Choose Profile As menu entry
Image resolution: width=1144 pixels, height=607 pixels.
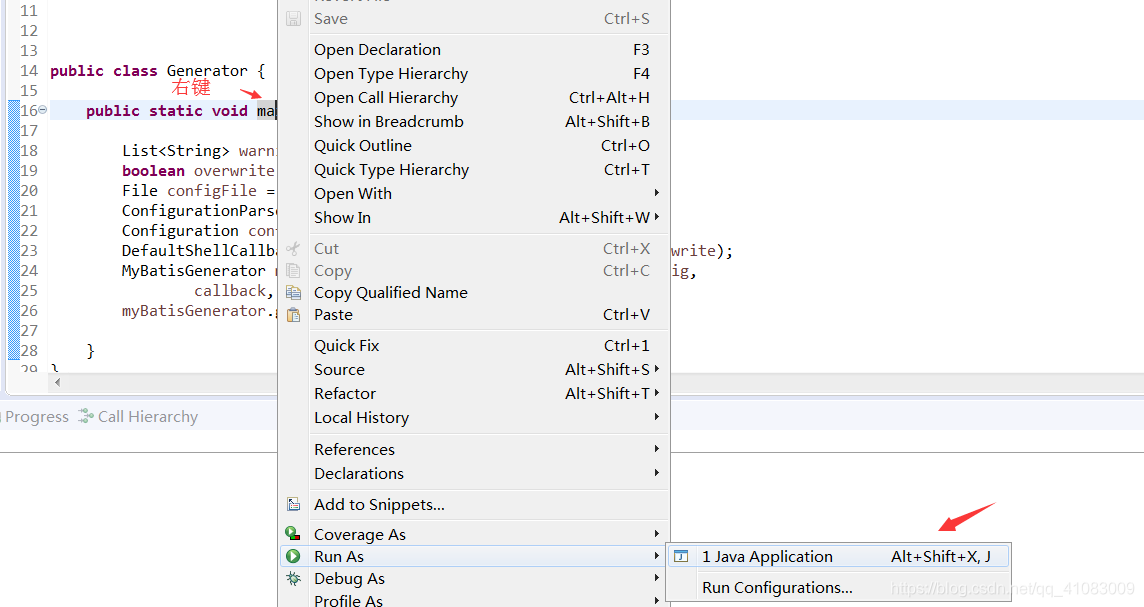(474, 600)
